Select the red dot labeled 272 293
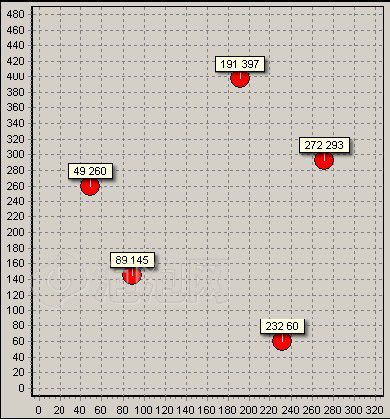This screenshot has height=419, width=390. [324, 160]
